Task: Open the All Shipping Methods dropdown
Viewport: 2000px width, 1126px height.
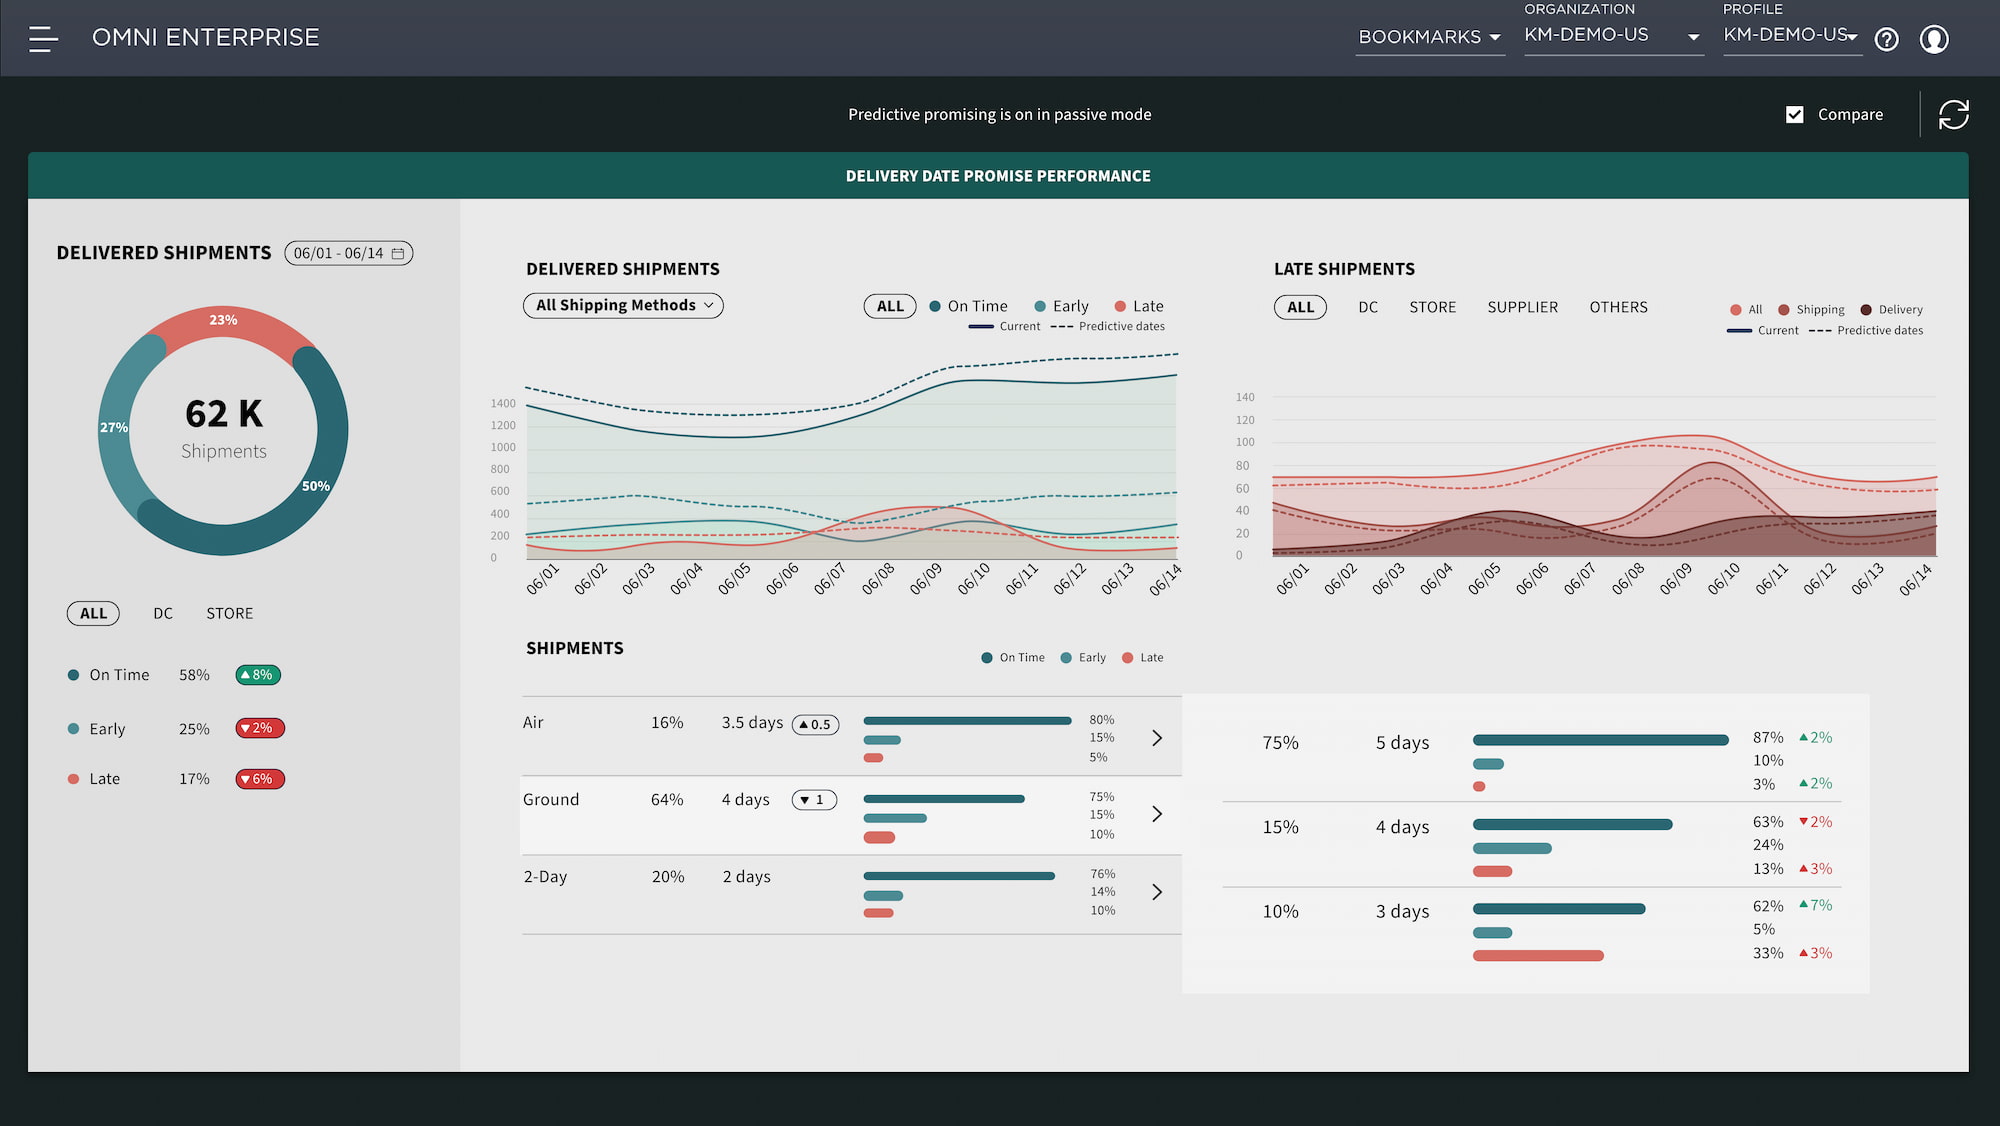Action: (622, 305)
